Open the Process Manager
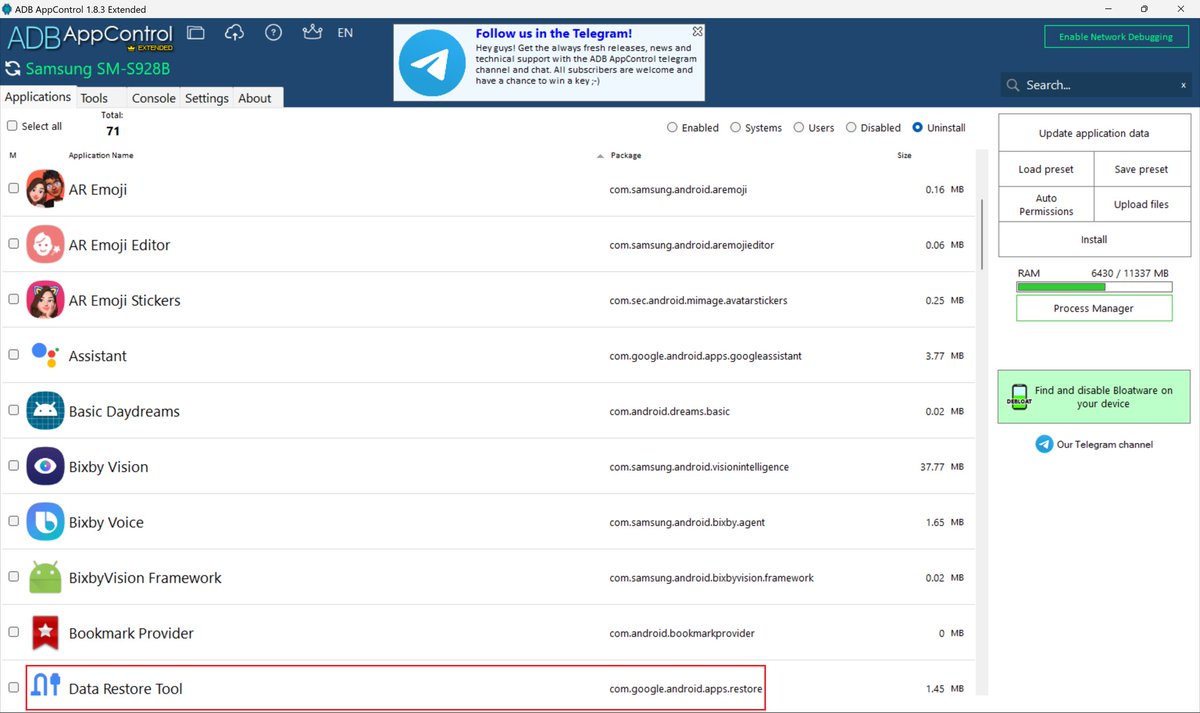 click(x=1094, y=308)
